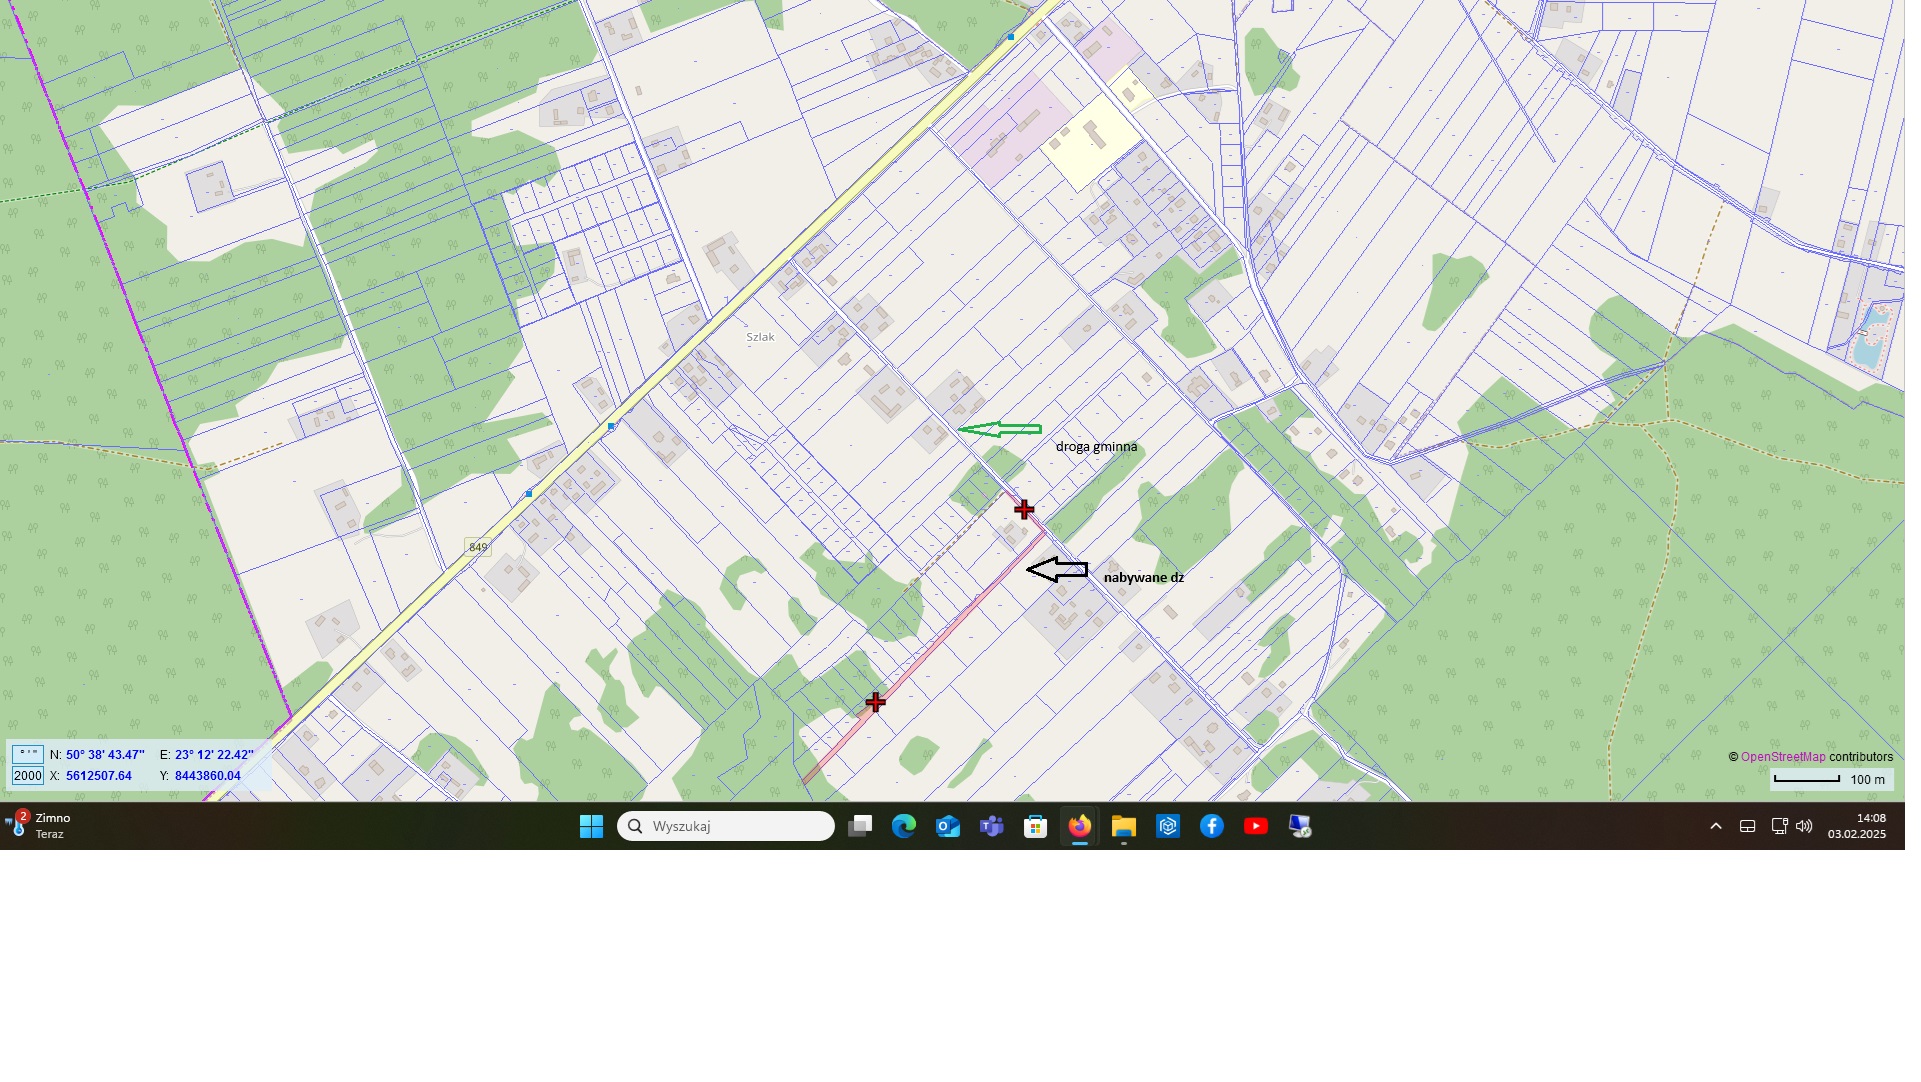Viewport: 1921px width, 1082px height.
Task: Click the 2000 coordinate system box
Action: [x=27, y=777]
